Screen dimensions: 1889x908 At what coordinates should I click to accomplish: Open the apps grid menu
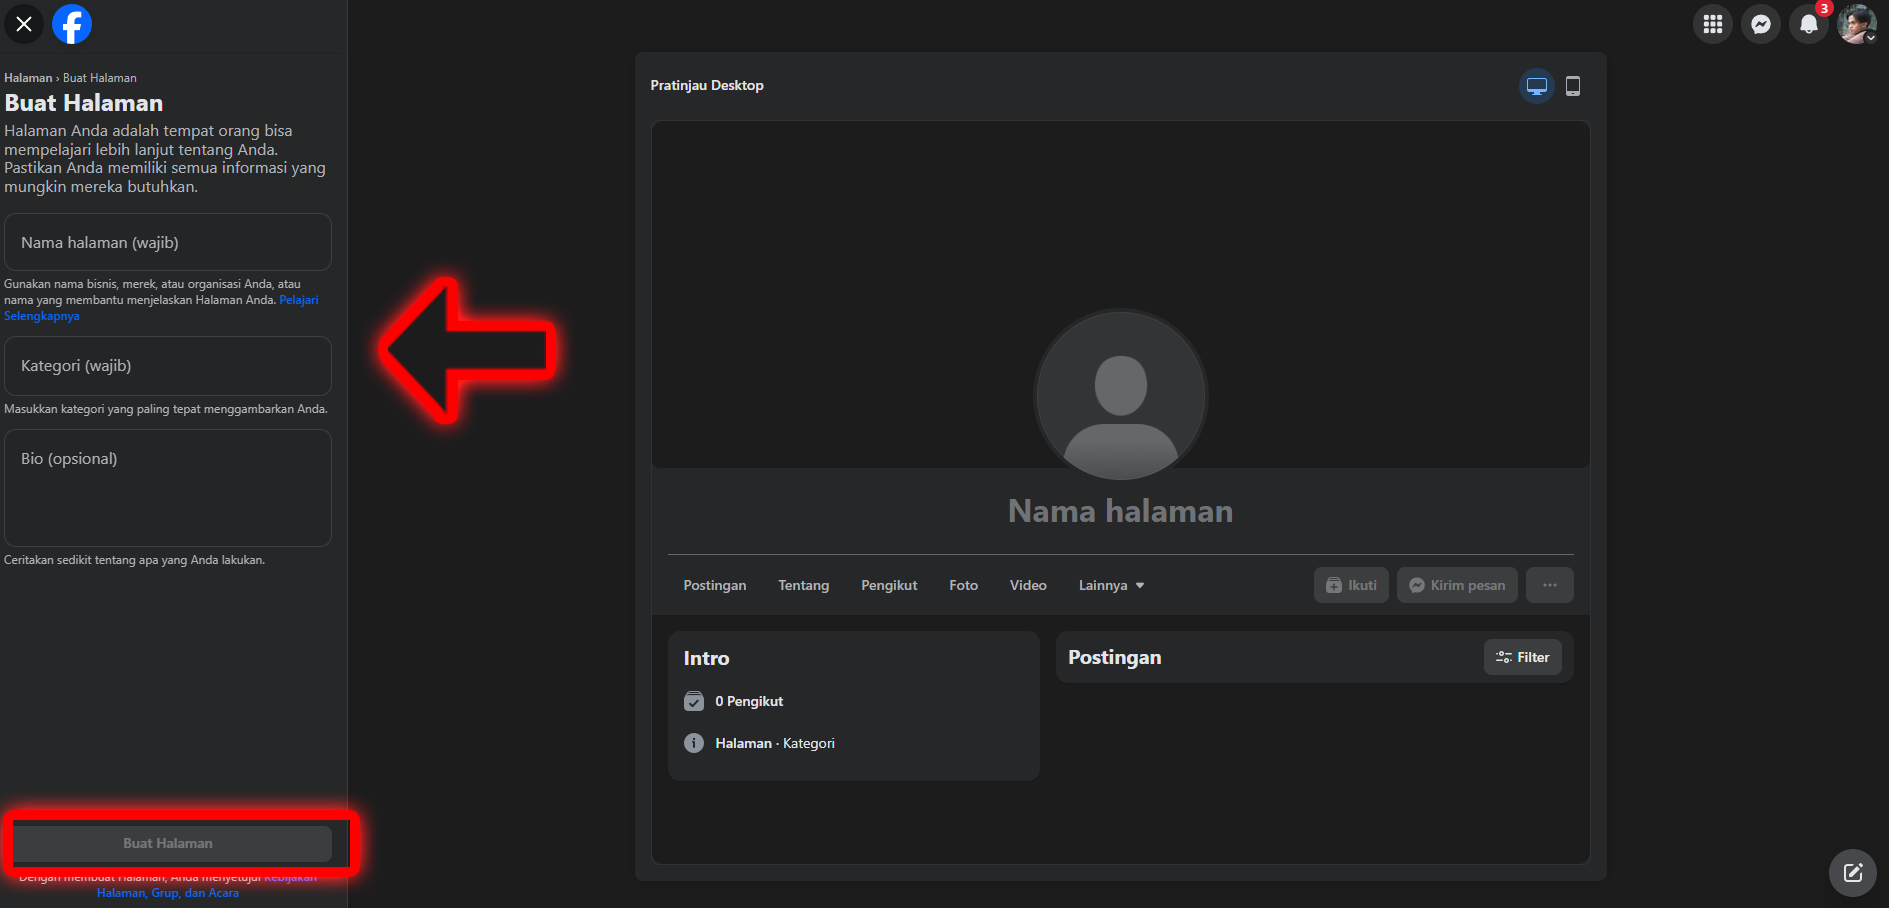[1712, 24]
